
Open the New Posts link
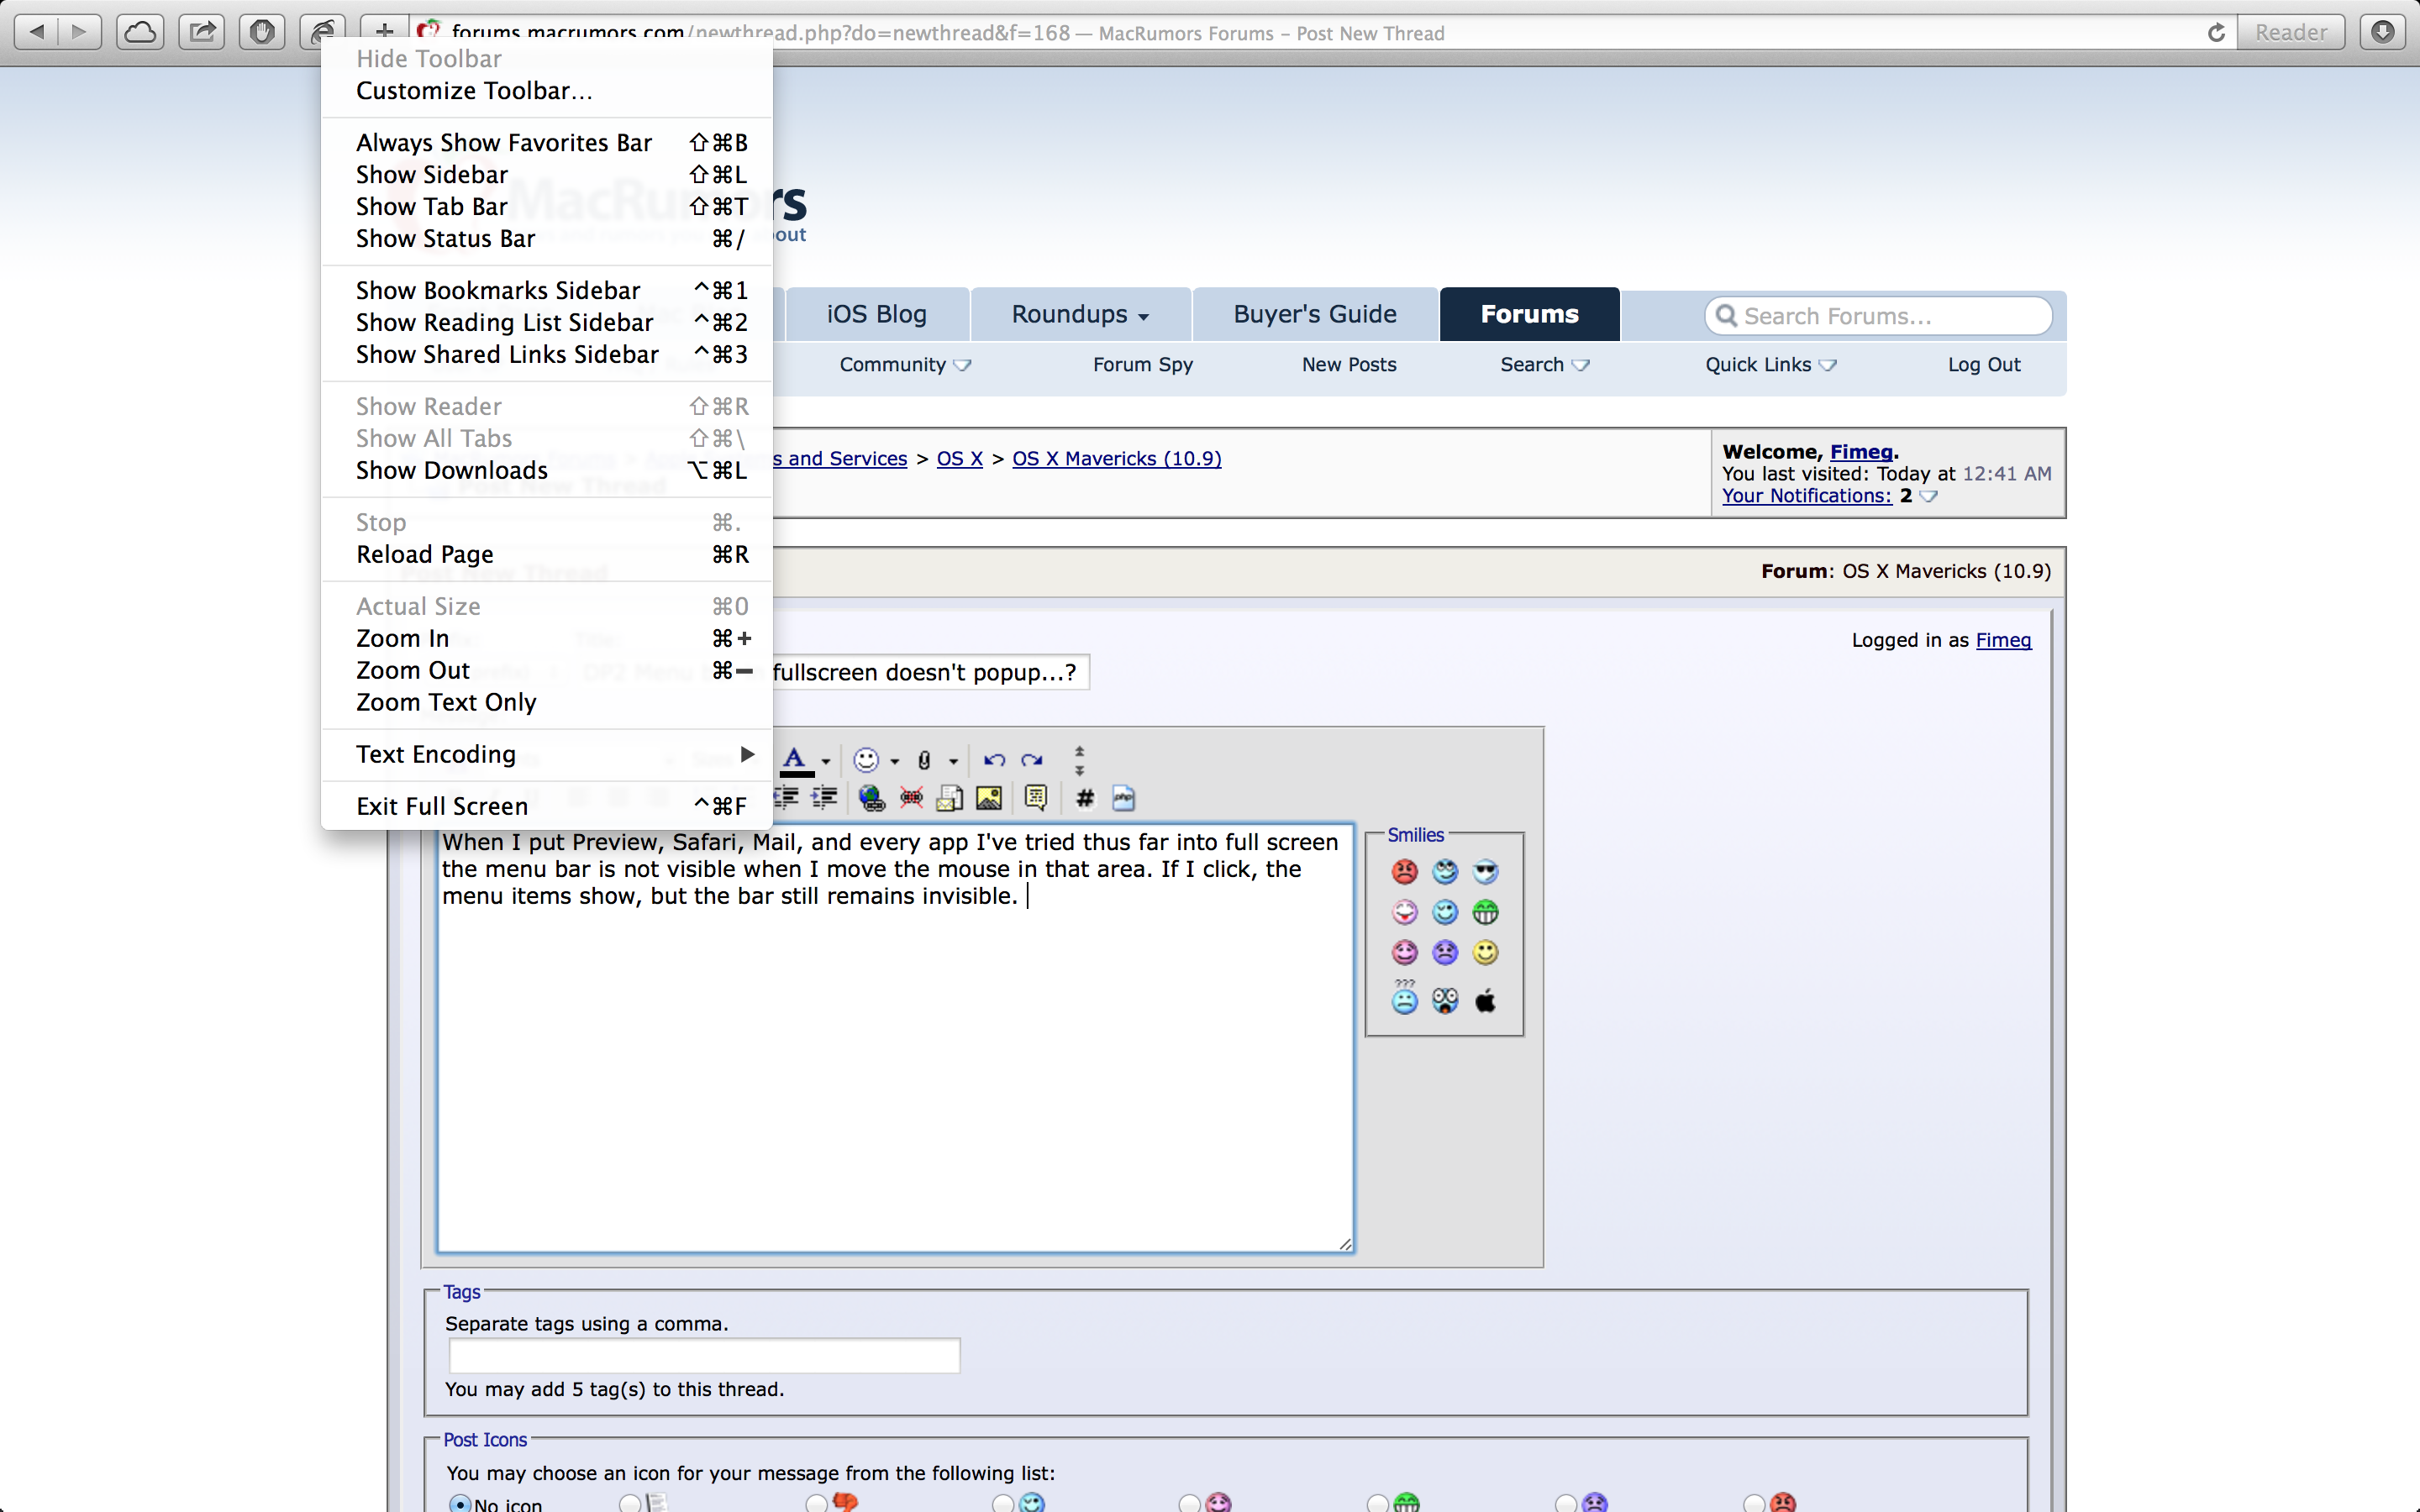tap(1349, 365)
